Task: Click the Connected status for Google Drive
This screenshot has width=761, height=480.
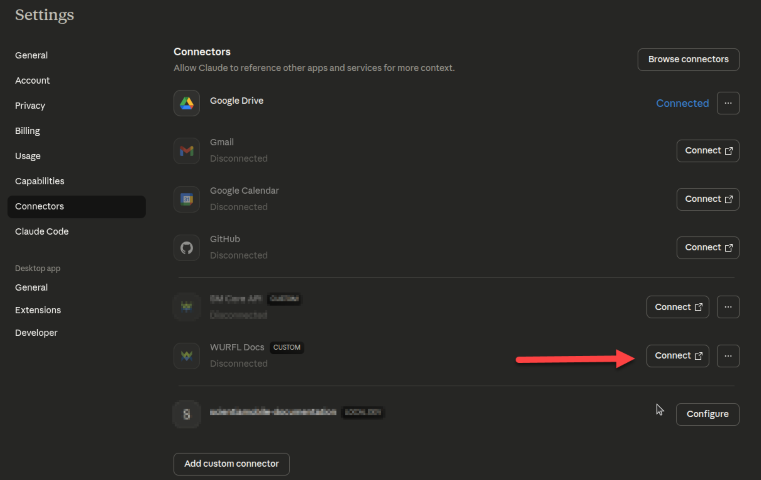Action: (x=682, y=103)
